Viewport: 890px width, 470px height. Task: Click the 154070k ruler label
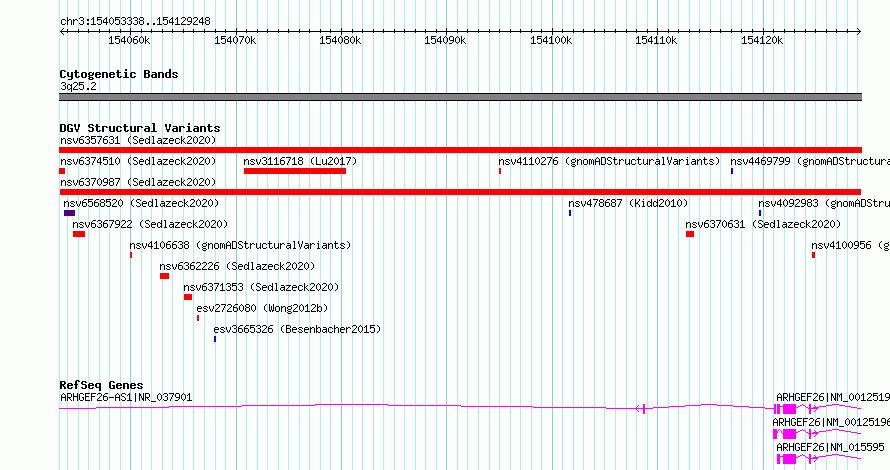235,40
